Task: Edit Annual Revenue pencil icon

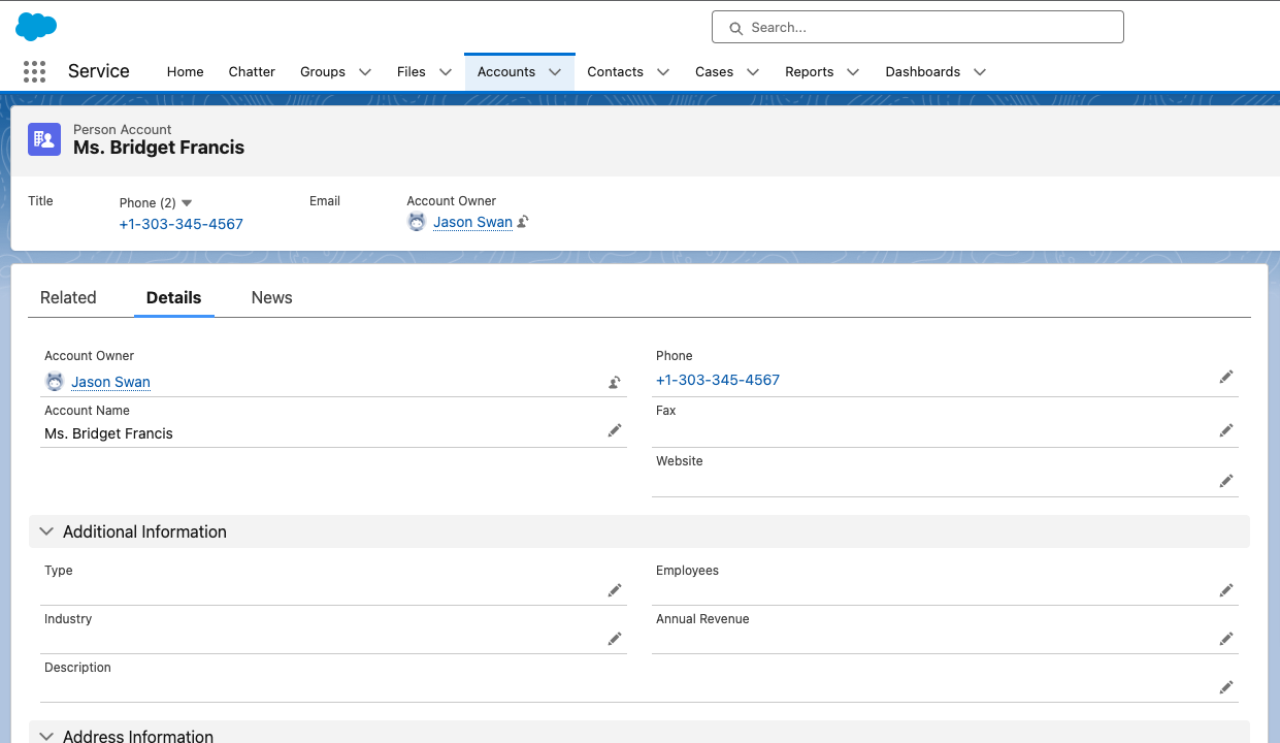Action: pos(1226,639)
